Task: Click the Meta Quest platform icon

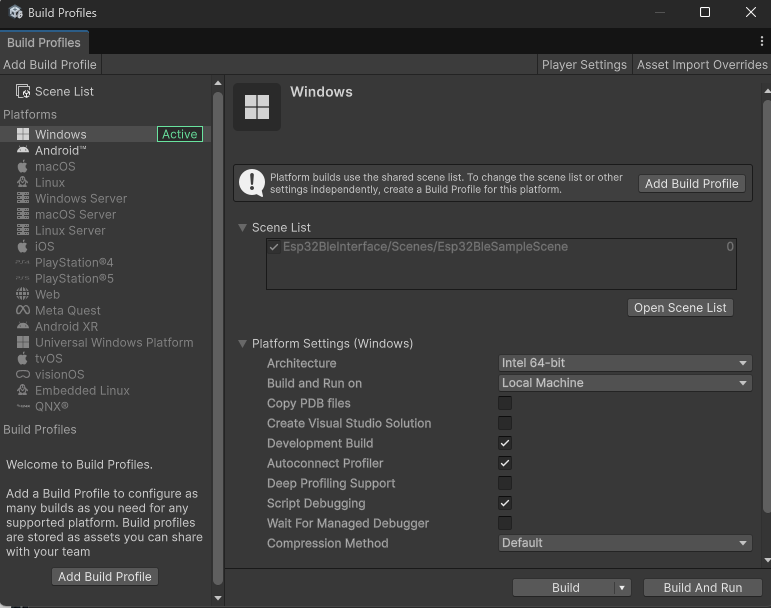Action: pos(23,311)
